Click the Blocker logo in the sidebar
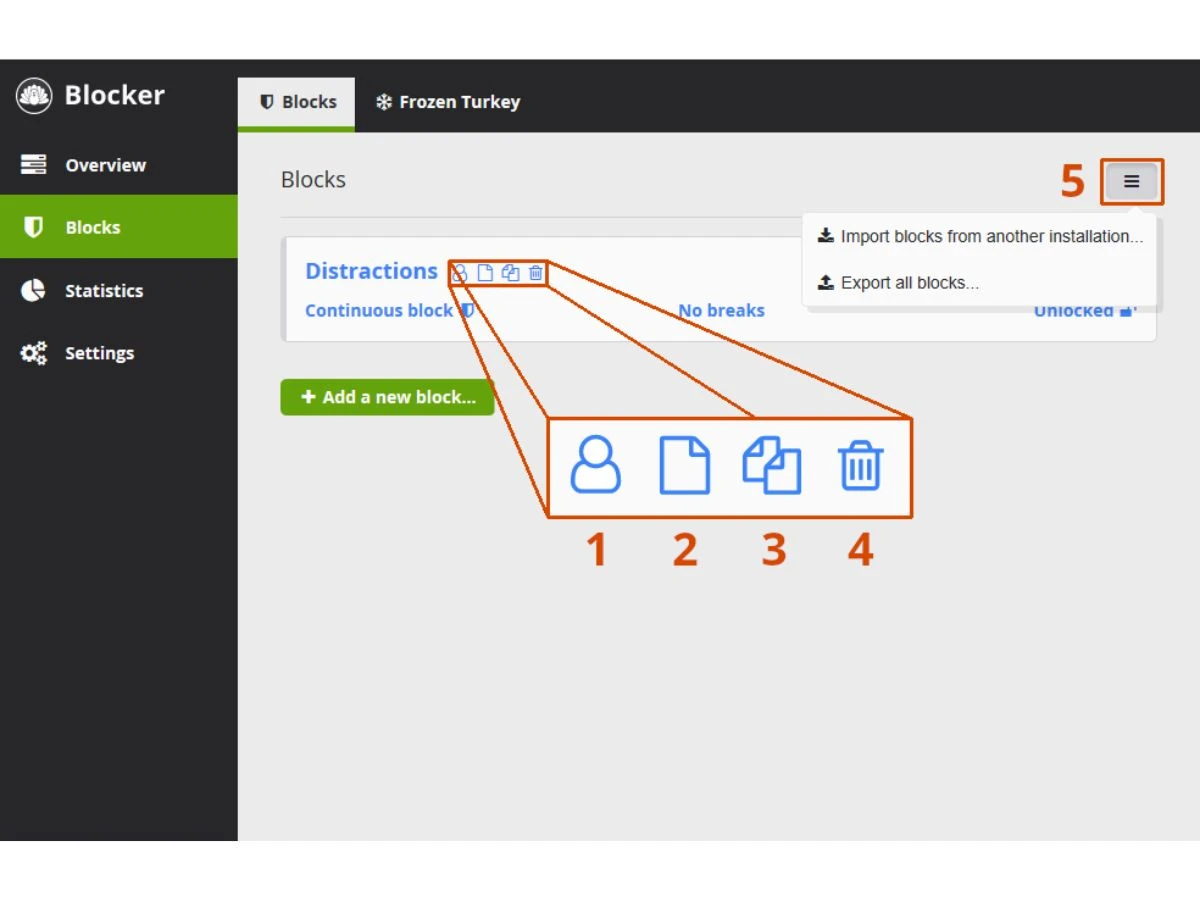The image size is (1200, 900). [x=34, y=95]
